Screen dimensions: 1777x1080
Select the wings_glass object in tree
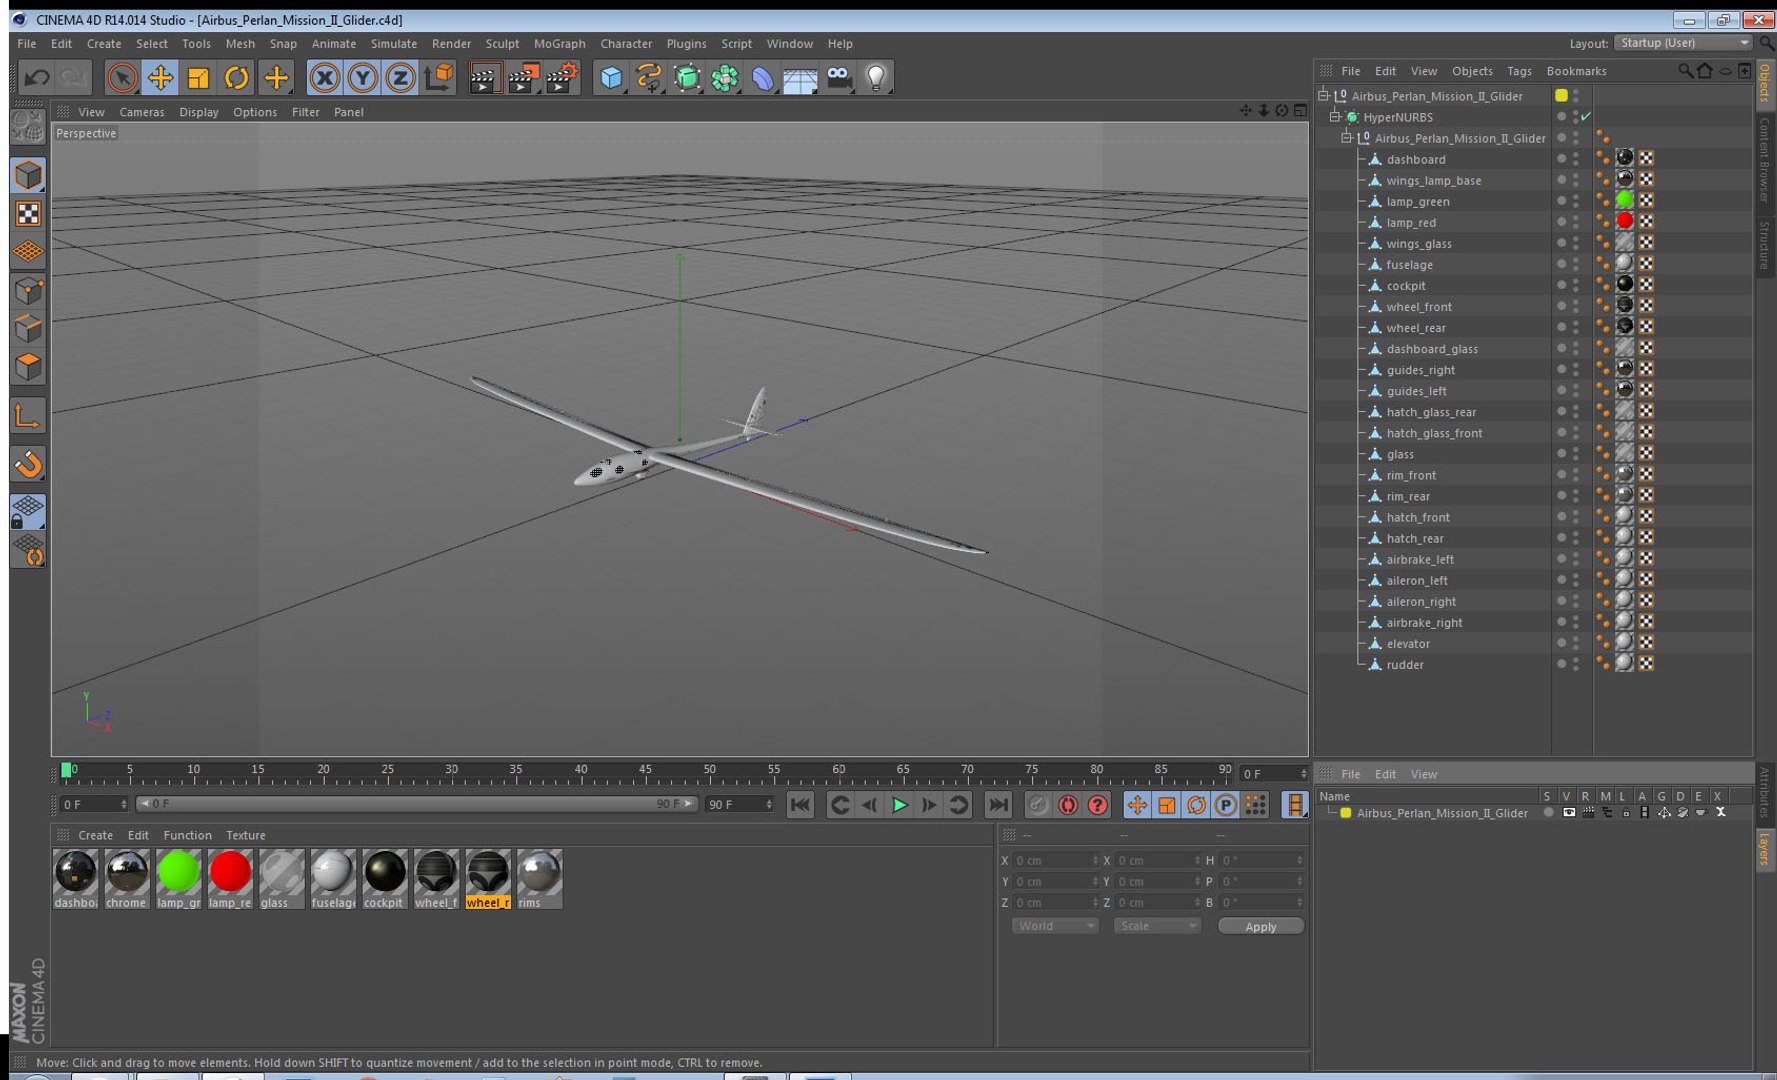(x=1418, y=244)
